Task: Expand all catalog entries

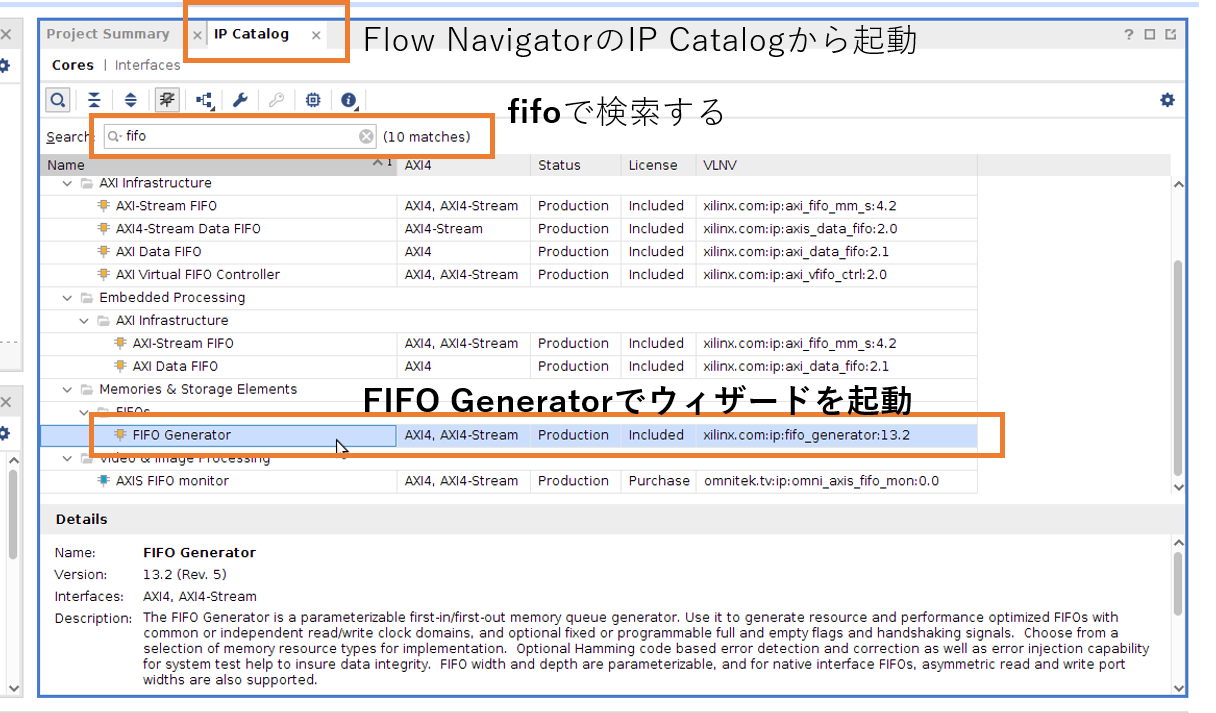Action: 130,100
